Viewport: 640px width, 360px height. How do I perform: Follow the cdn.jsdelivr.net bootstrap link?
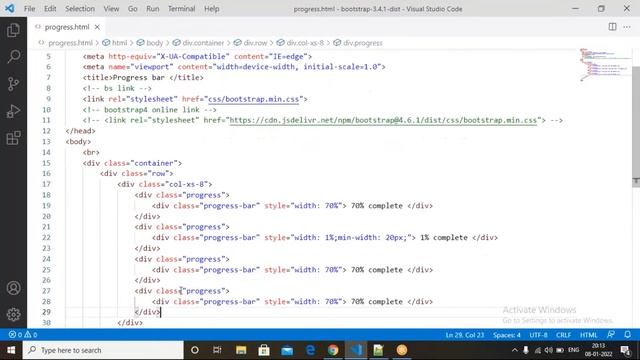[x=383, y=120]
